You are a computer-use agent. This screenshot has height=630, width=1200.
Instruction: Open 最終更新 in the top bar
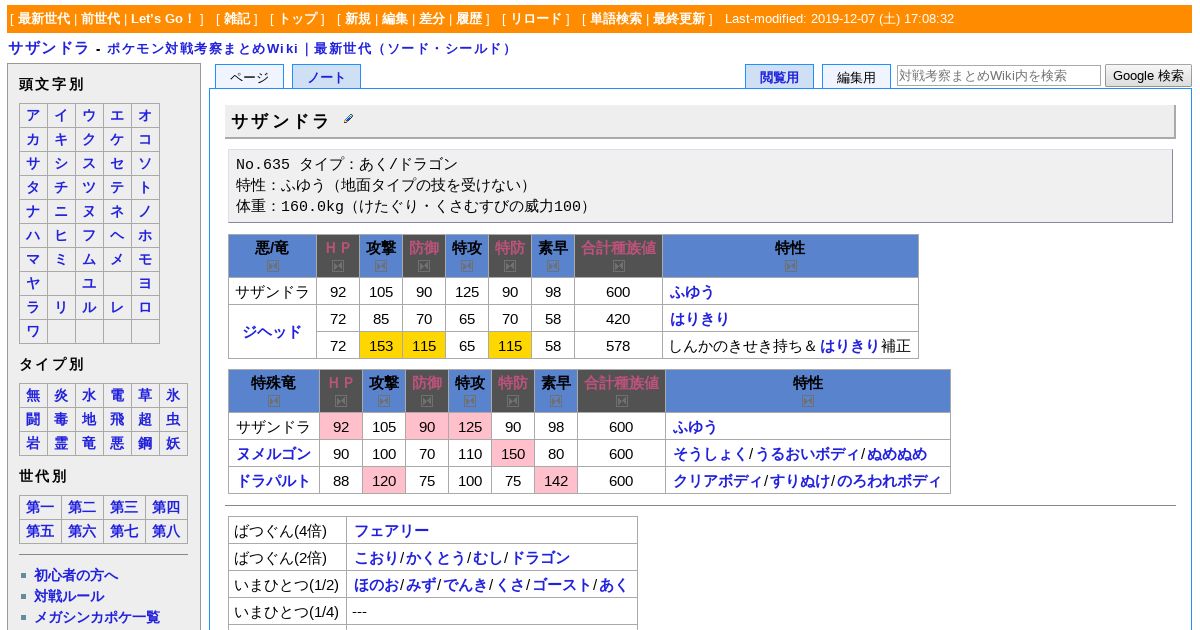(679, 19)
